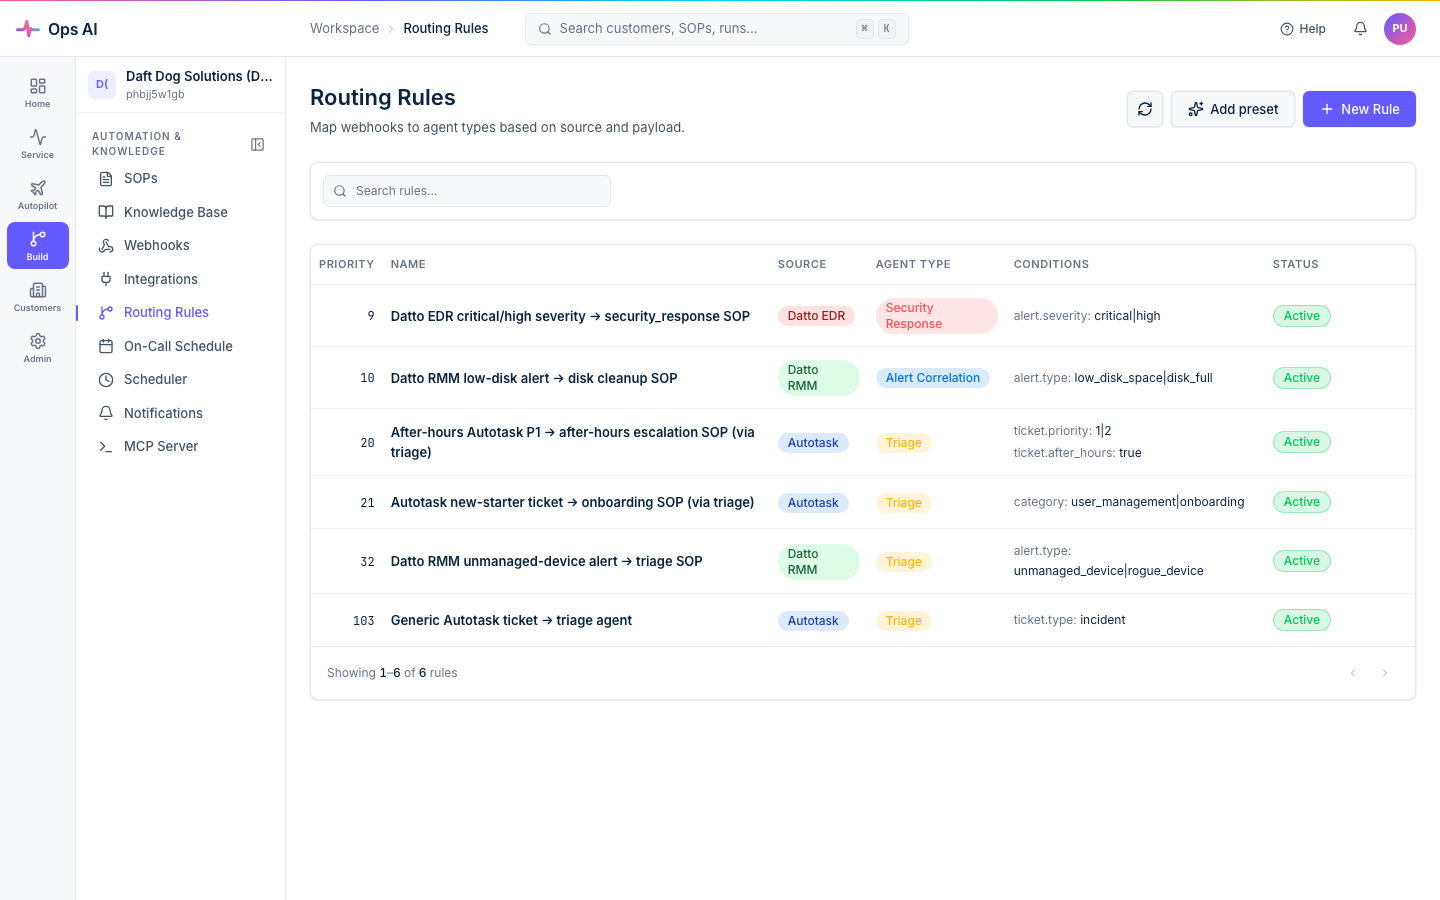
Task: Open the Autopilot rocket section
Action: click(38, 195)
